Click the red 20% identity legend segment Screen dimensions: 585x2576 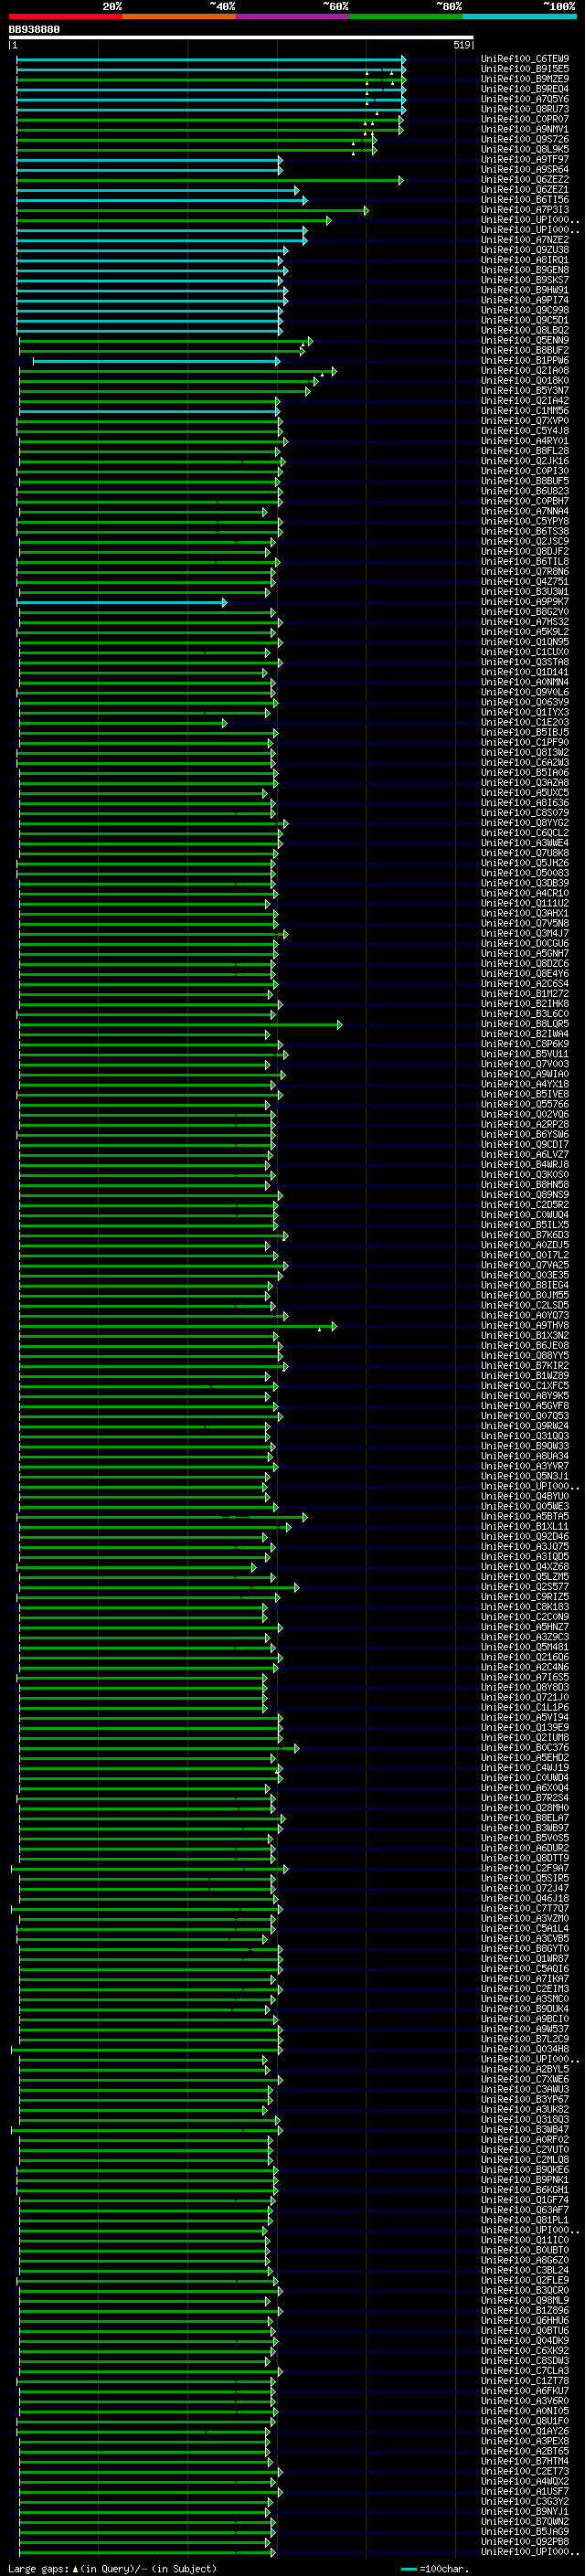pyautogui.click(x=65, y=16)
